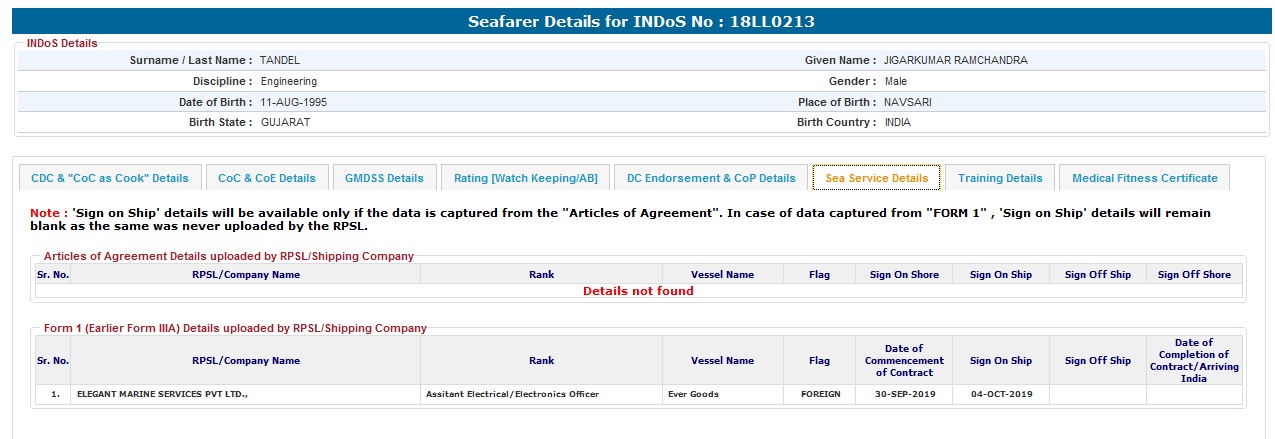
Task: Click the Sign Off Shore column header
Action: tap(1194, 274)
